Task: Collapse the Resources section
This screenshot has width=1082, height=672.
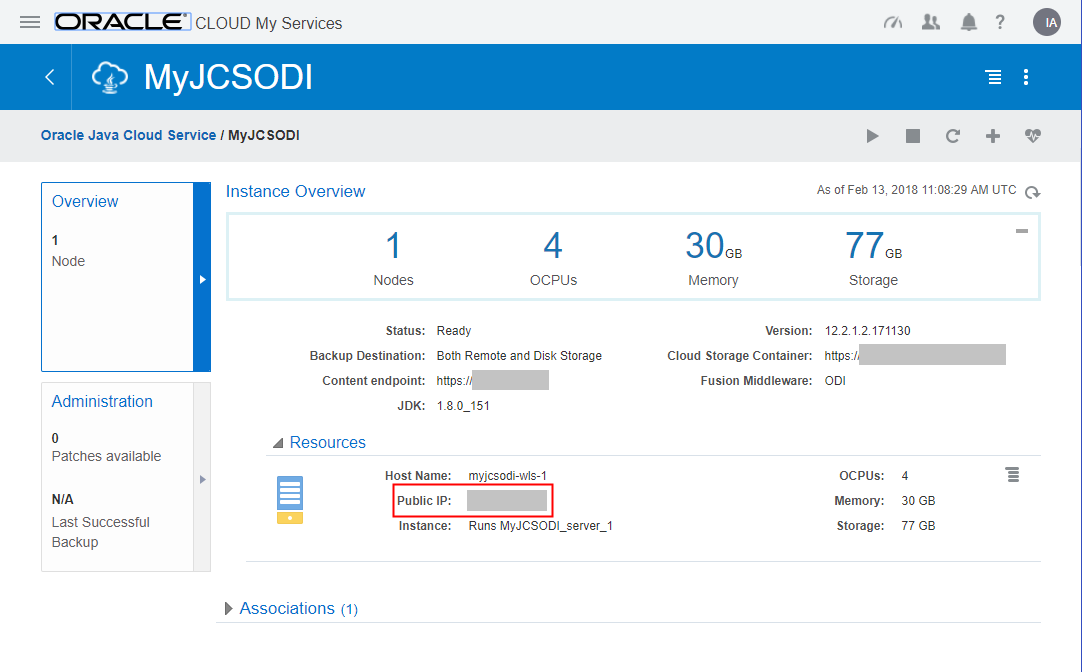Action: click(277, 442)
